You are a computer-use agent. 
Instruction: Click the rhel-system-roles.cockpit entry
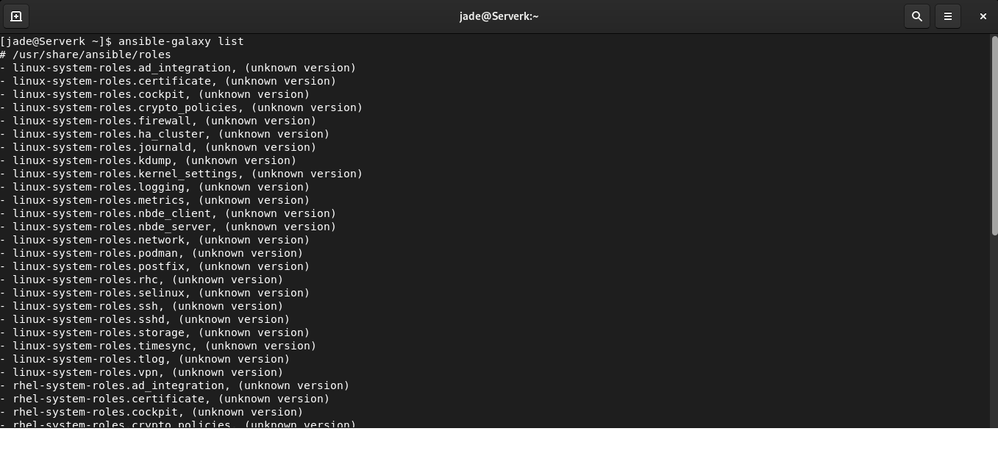[150, 412]
